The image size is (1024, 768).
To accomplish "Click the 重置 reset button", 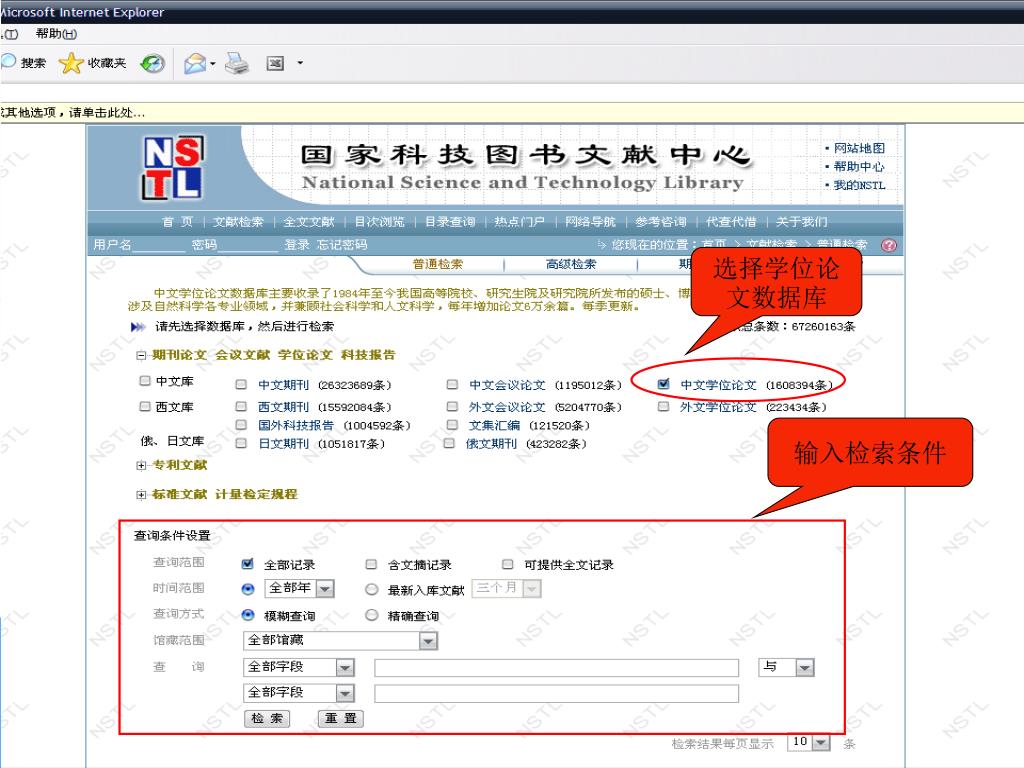I will click(x=340, y=718).
